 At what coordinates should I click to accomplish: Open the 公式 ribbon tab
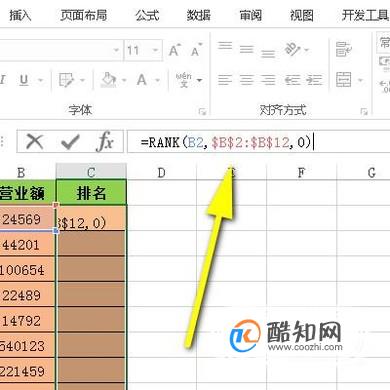click(147, 15)
